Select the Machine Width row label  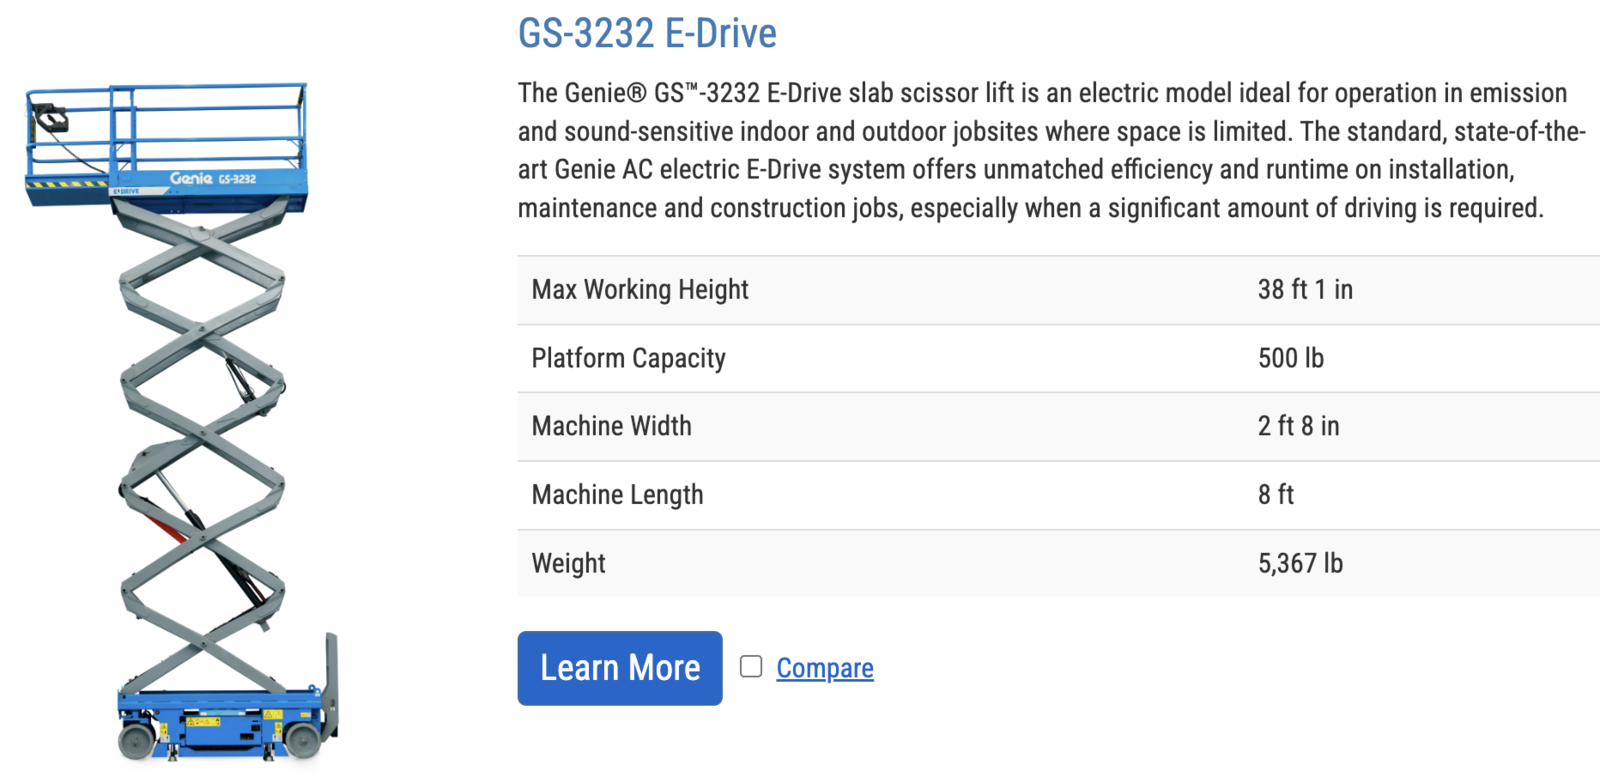pos(611,426)
